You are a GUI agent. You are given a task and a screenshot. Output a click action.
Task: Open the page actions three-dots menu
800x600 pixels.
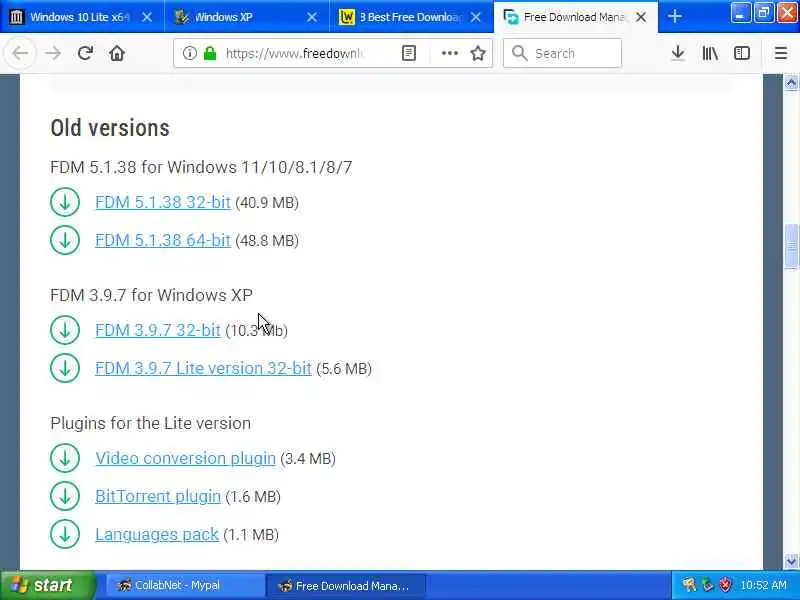449,53
